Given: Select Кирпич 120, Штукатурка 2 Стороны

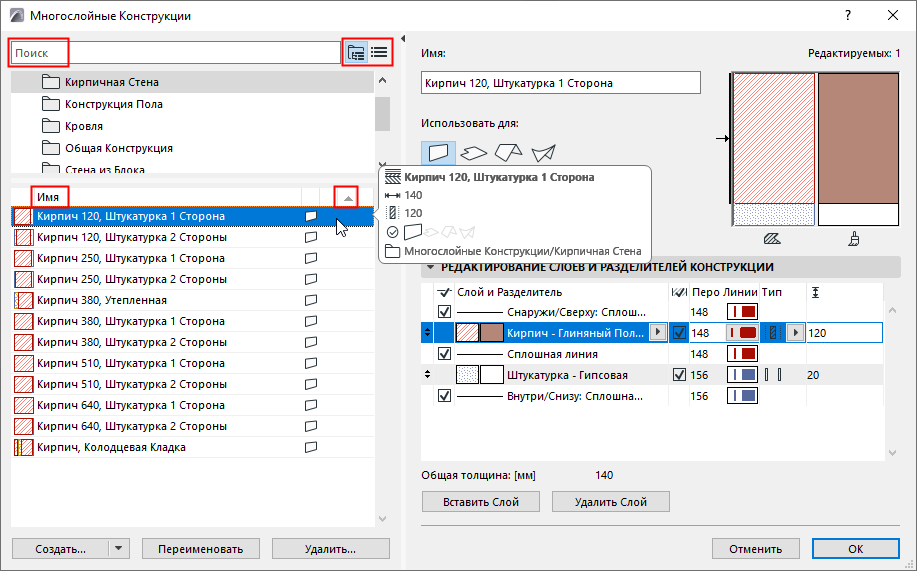Looking at the screenshot, I should tap(192, 237).
